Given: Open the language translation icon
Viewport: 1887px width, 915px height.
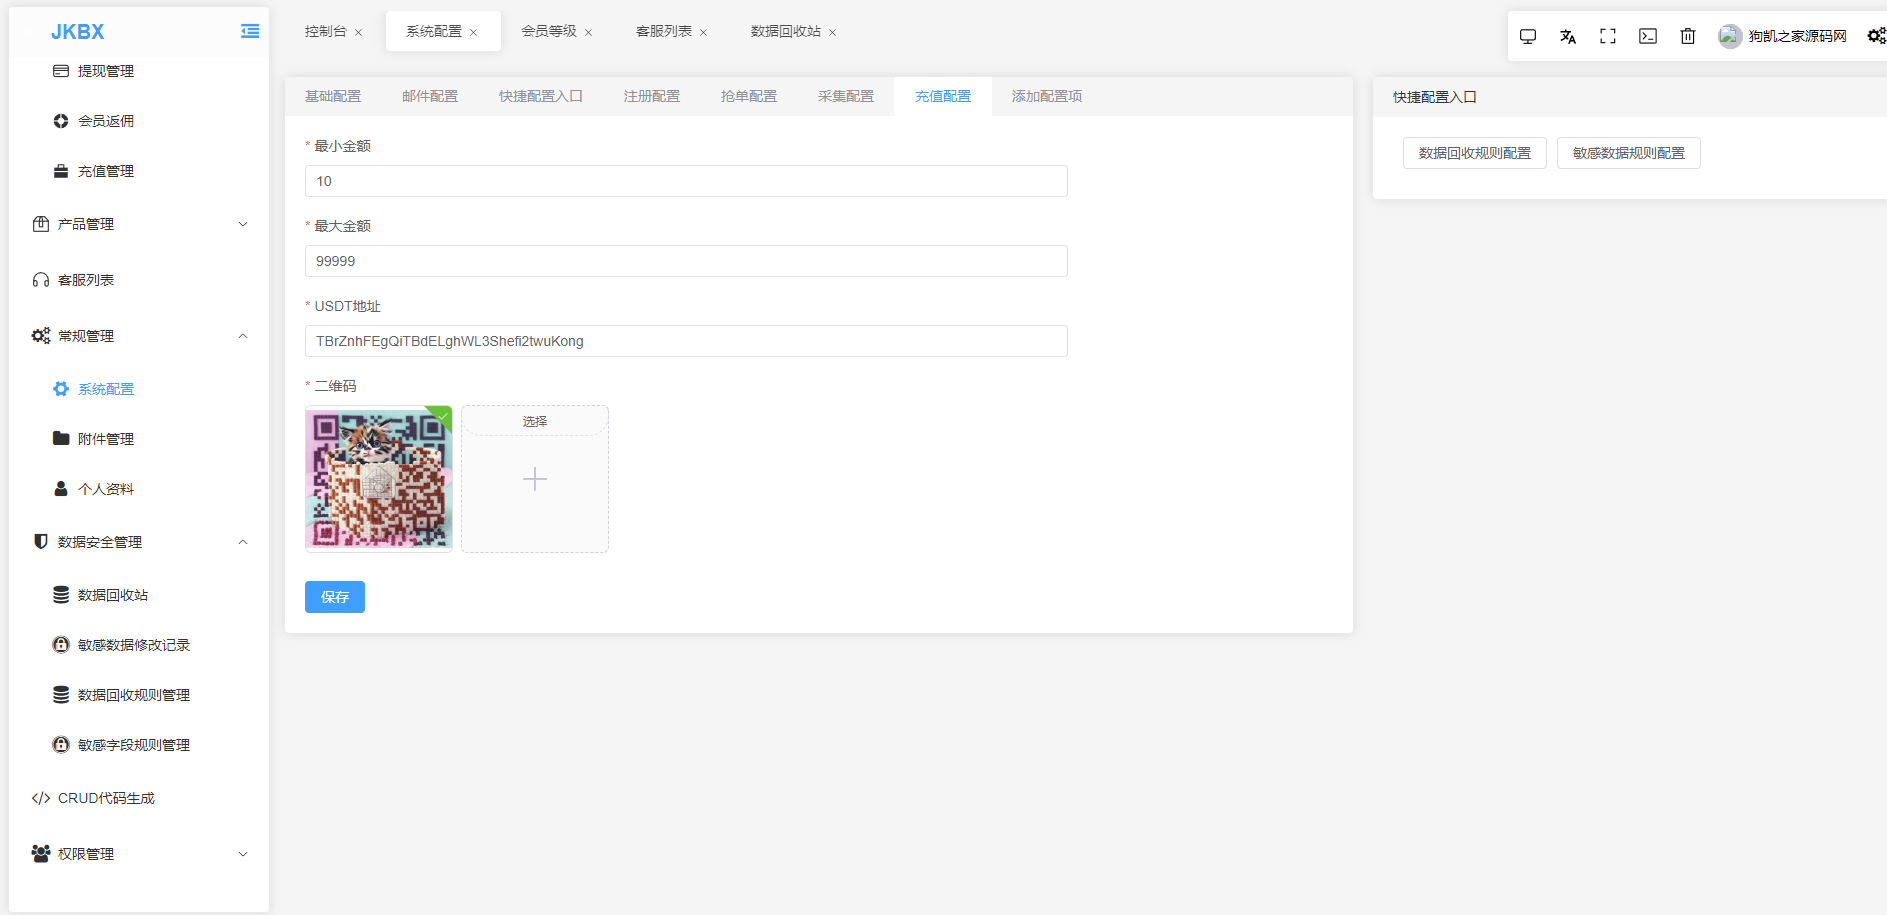Looking at the screenshot, I should point(1567,37).
